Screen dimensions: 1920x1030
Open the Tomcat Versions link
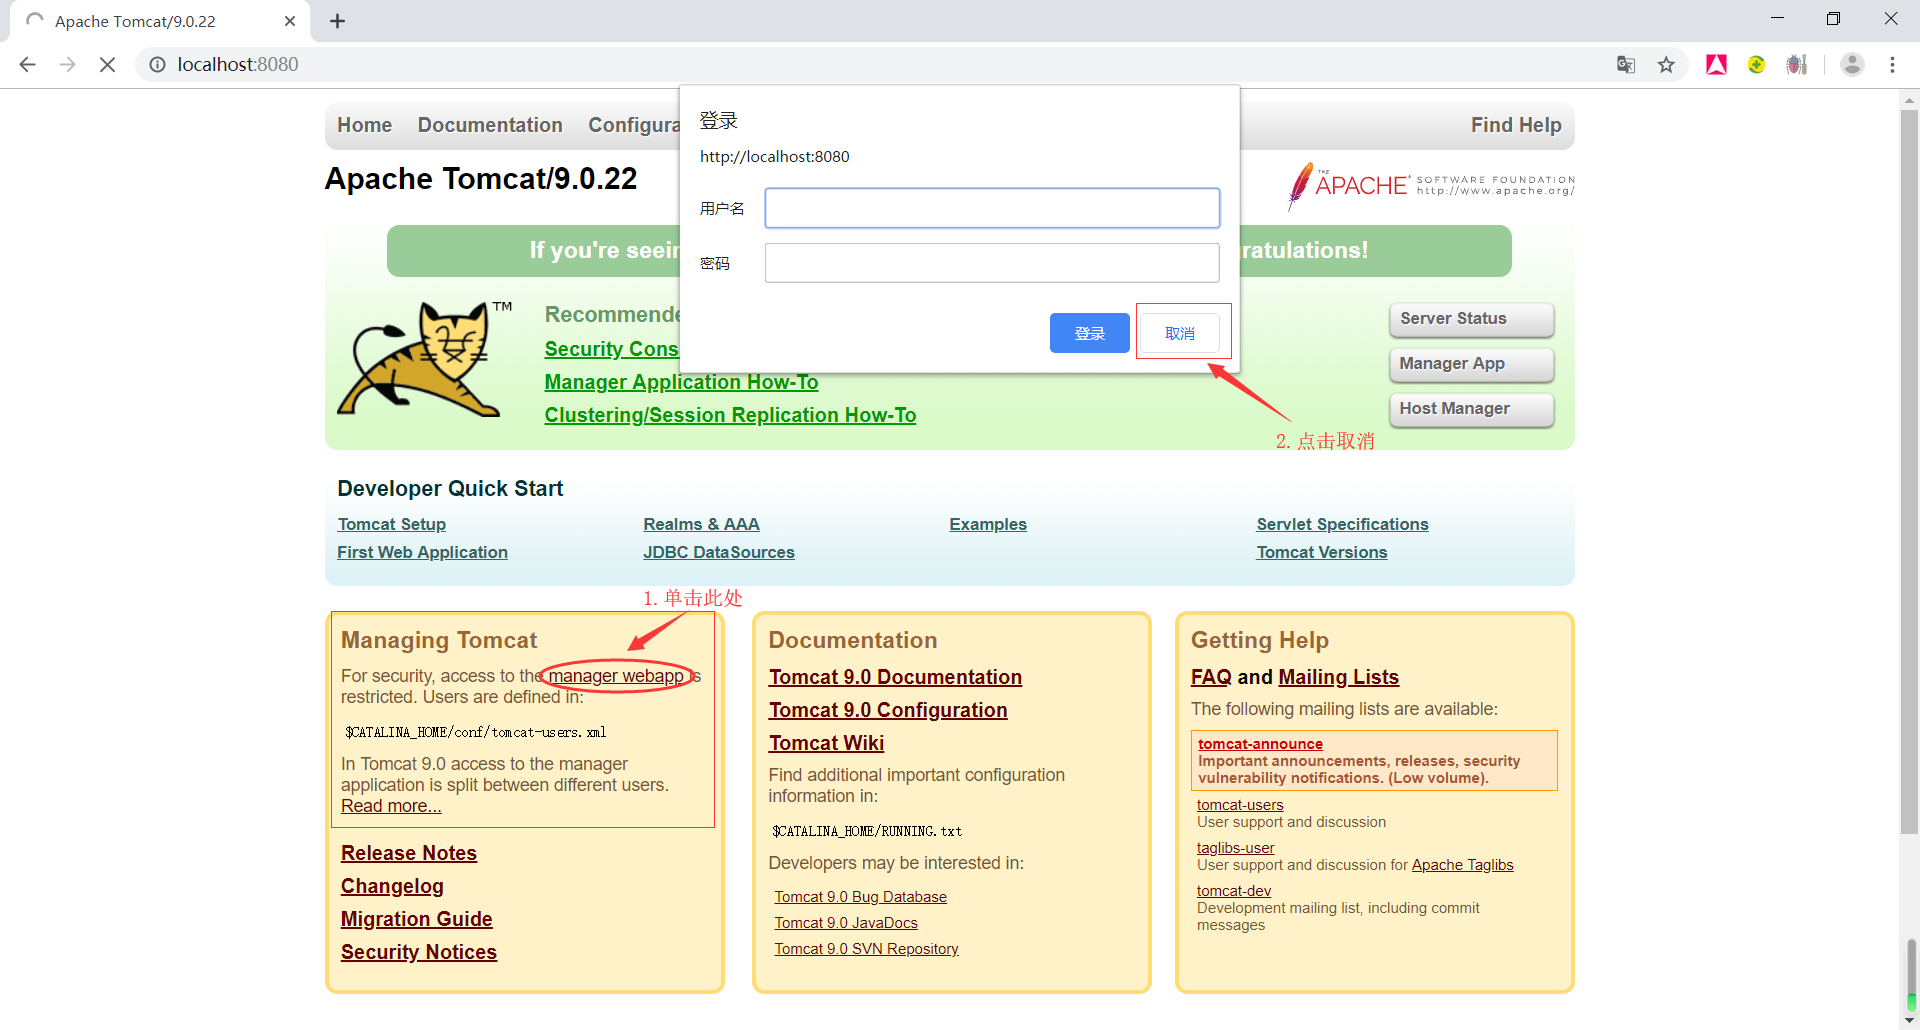[x=1321, y=552]
